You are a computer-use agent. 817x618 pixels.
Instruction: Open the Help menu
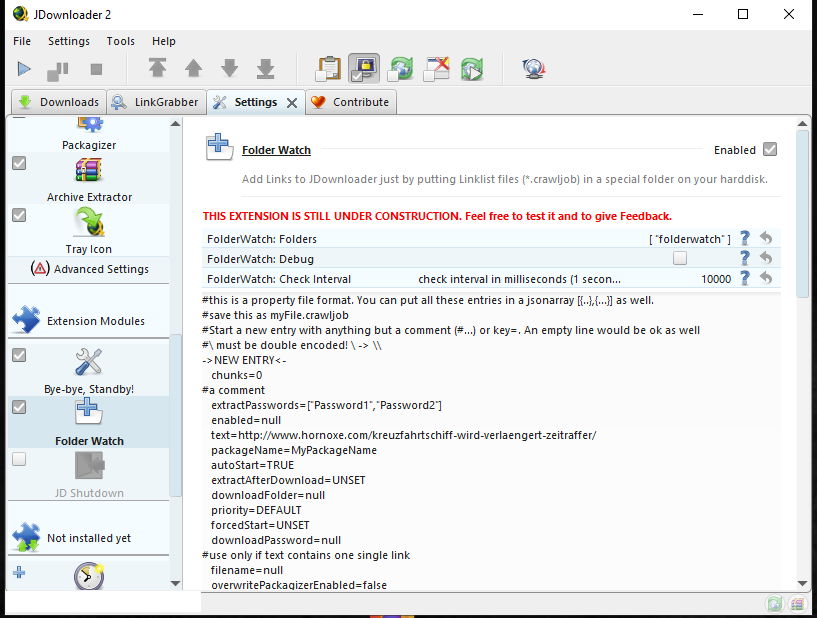tap(164, 41)
